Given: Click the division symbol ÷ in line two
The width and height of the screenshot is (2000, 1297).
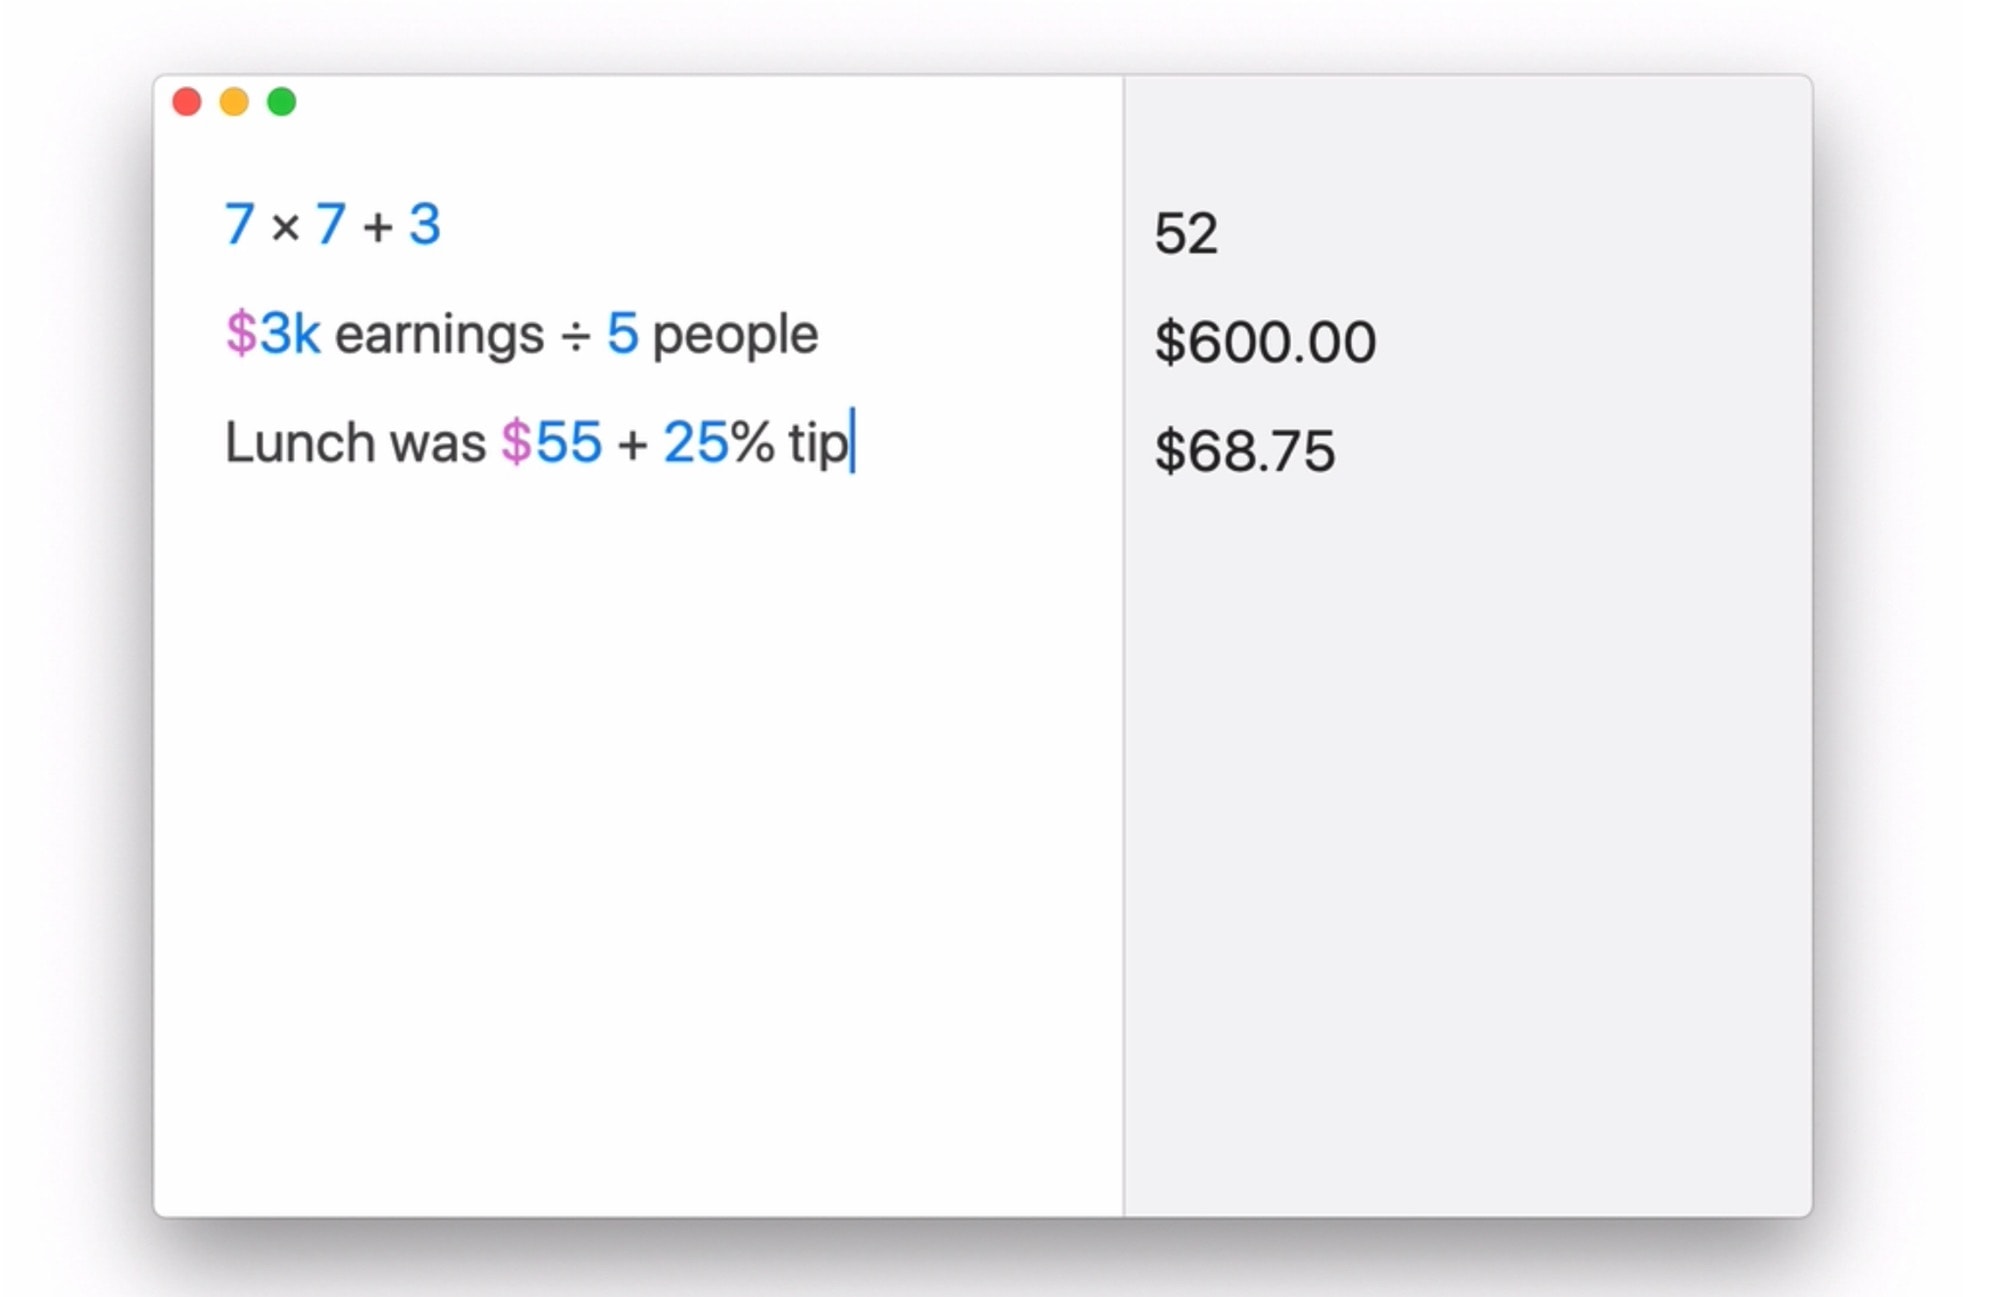Looking at the screenshot, I should click(576, 338).
